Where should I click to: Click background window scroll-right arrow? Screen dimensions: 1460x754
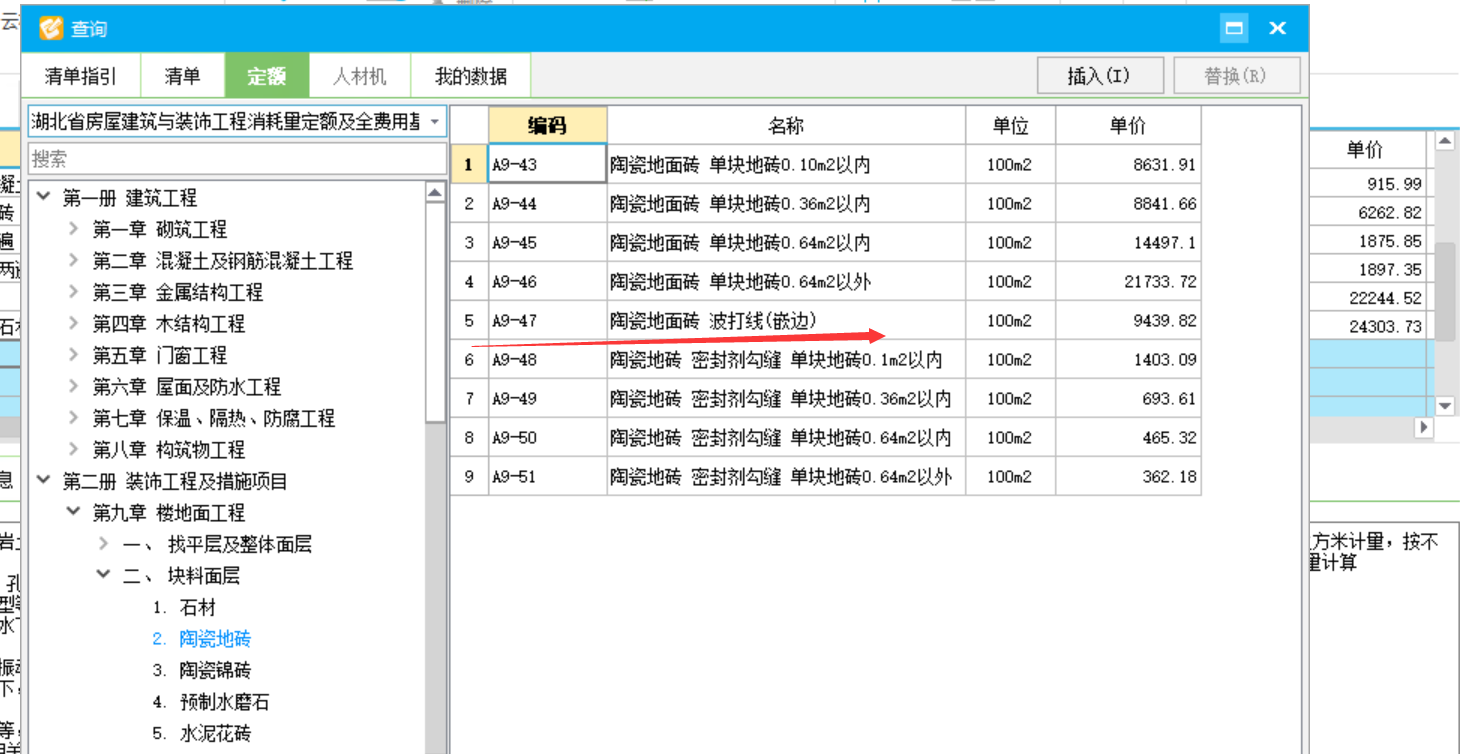(1424, 427)
